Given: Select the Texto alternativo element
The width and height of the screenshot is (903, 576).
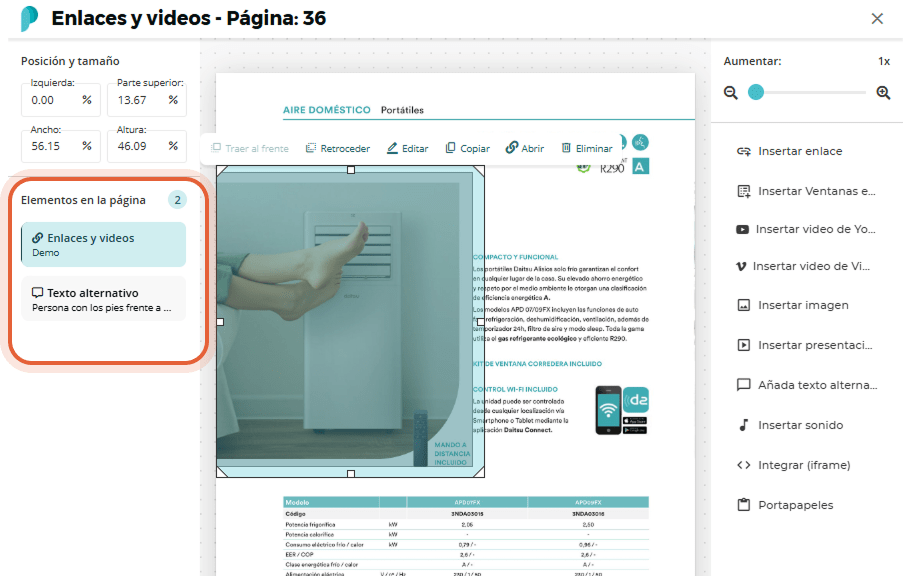Looking at the screenshot, I should (104, 299).
